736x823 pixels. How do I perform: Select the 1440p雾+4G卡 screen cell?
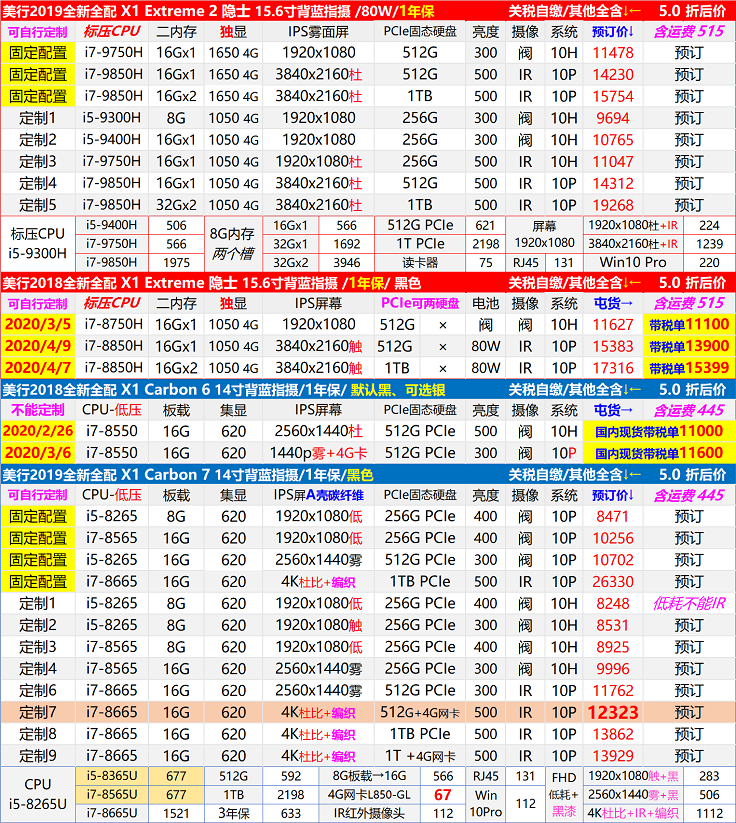click(x=319, y=453)
